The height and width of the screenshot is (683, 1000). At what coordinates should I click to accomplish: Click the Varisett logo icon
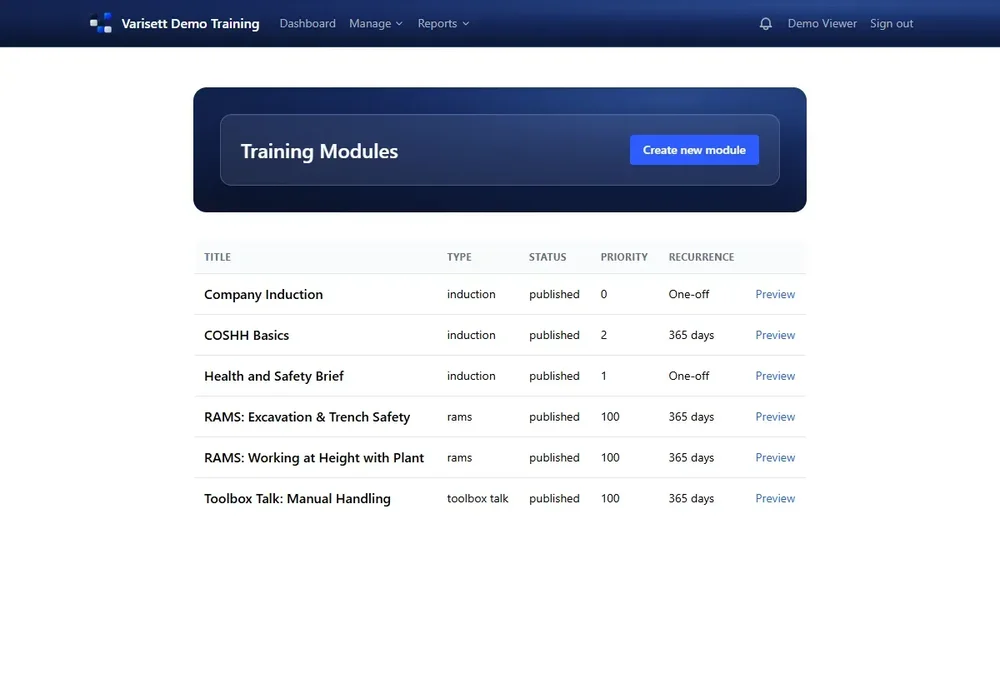coord(101,23)
